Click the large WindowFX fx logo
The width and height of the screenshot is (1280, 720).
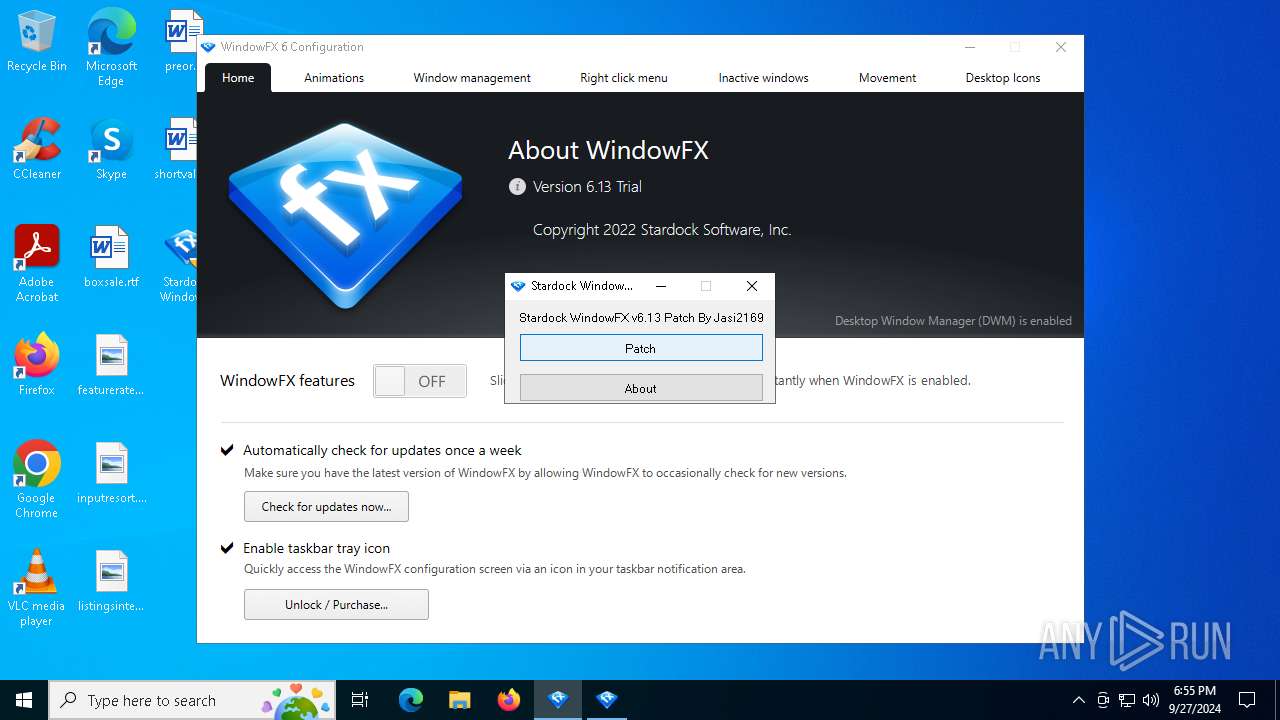click(345, 216)
